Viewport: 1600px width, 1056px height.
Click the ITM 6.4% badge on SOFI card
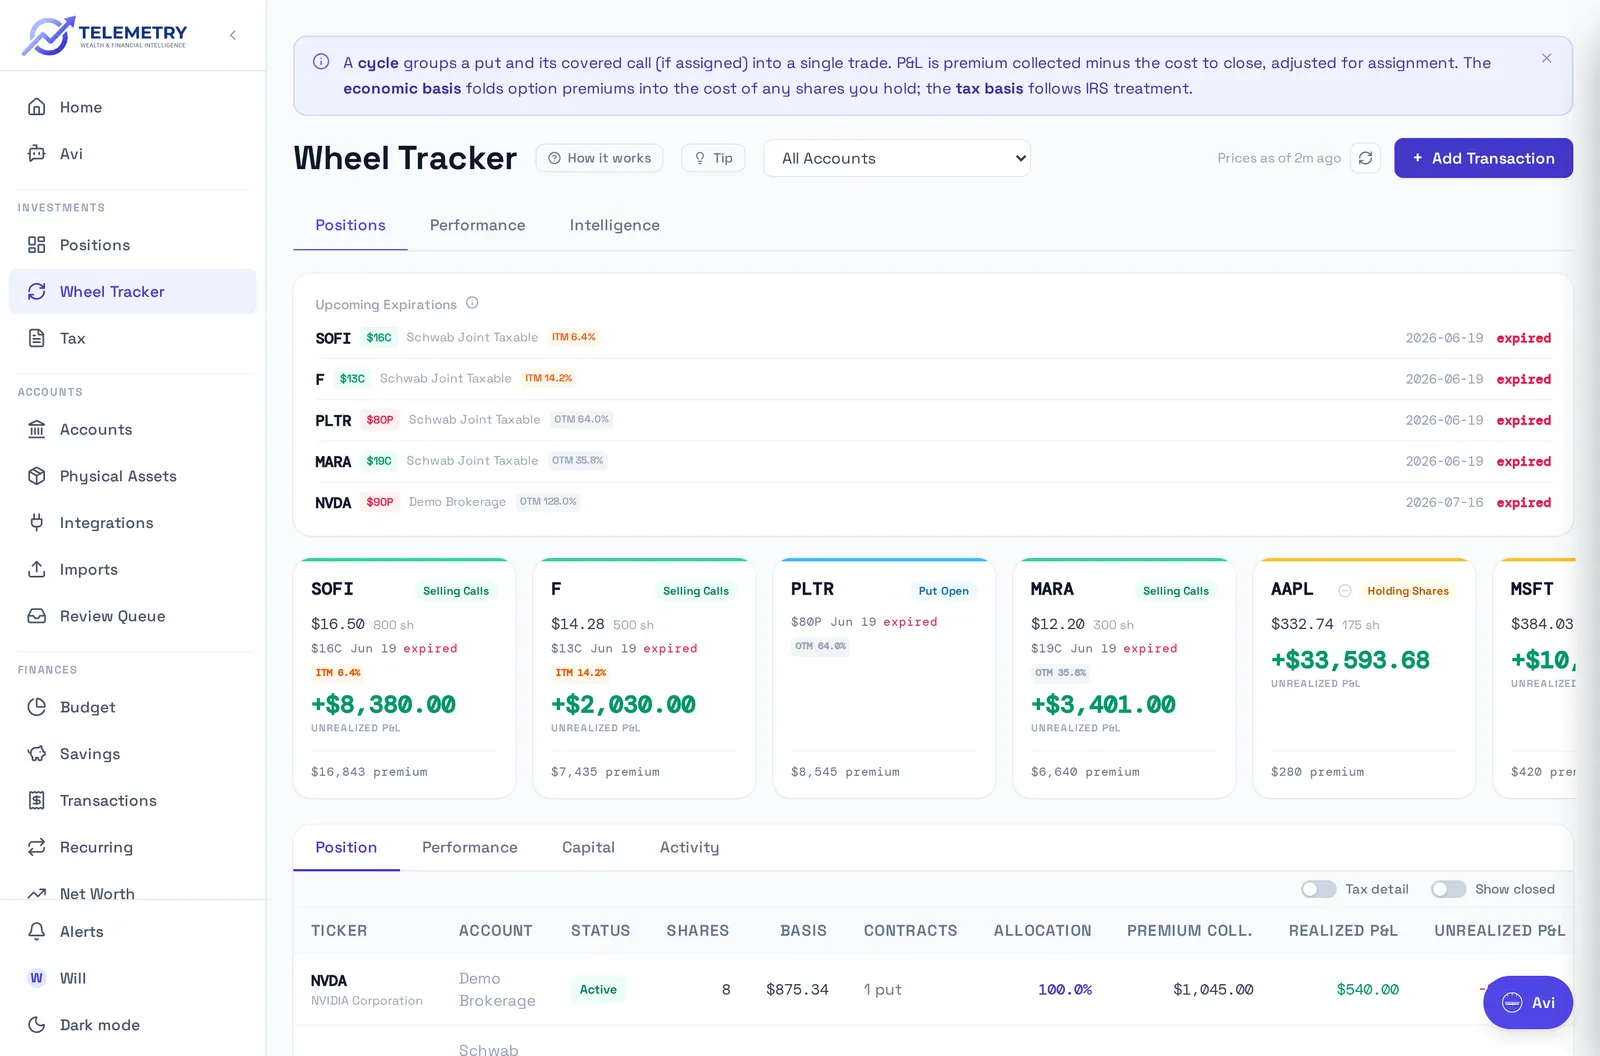[338, 673]
